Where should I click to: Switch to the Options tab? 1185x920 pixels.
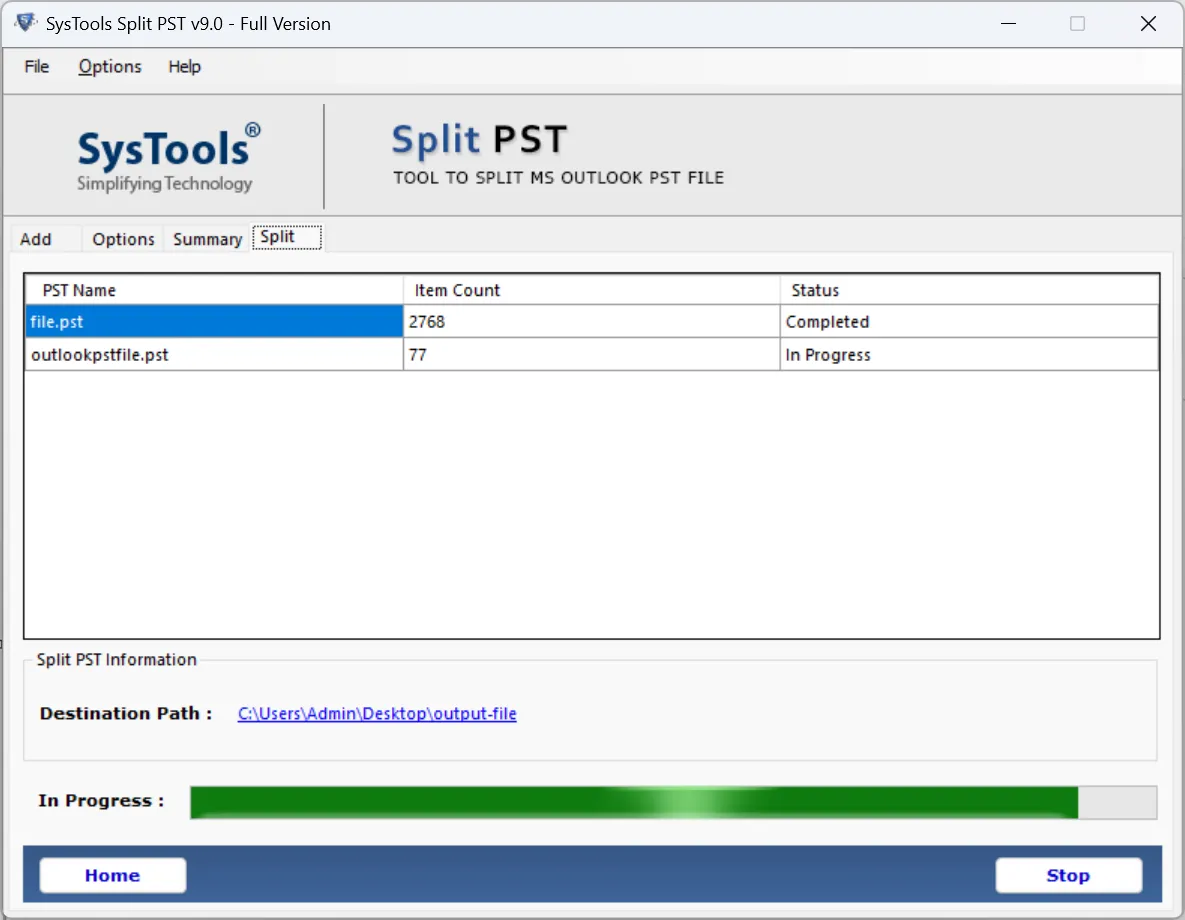coord(123,239)
